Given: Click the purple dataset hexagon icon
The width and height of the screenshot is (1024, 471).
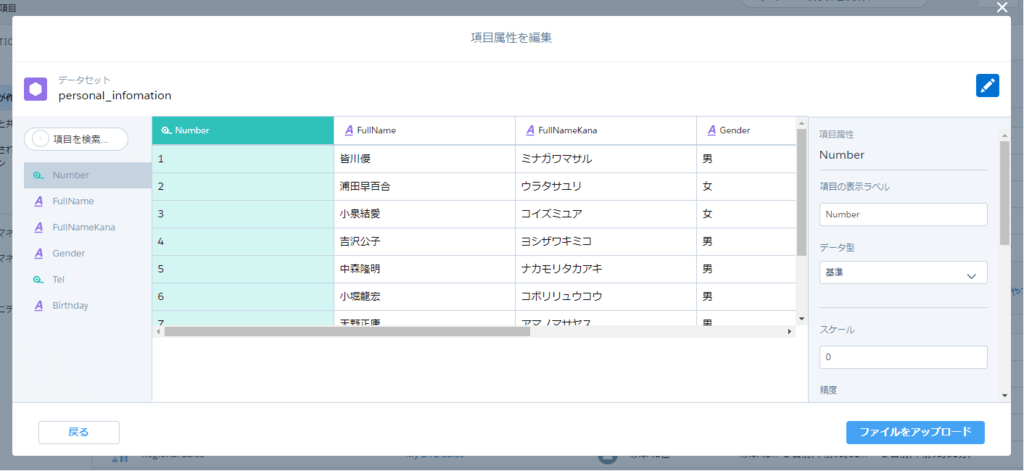Looking at the screenshot, I should click(x=36, y=88).
